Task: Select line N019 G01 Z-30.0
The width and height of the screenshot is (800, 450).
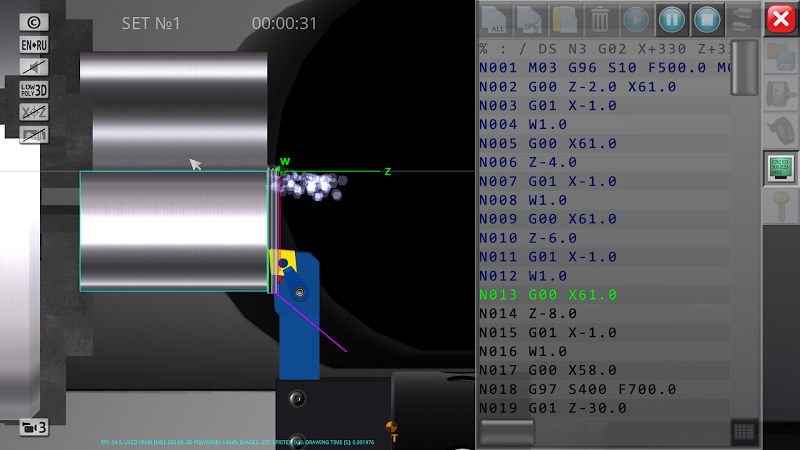Action: point(605,408)
